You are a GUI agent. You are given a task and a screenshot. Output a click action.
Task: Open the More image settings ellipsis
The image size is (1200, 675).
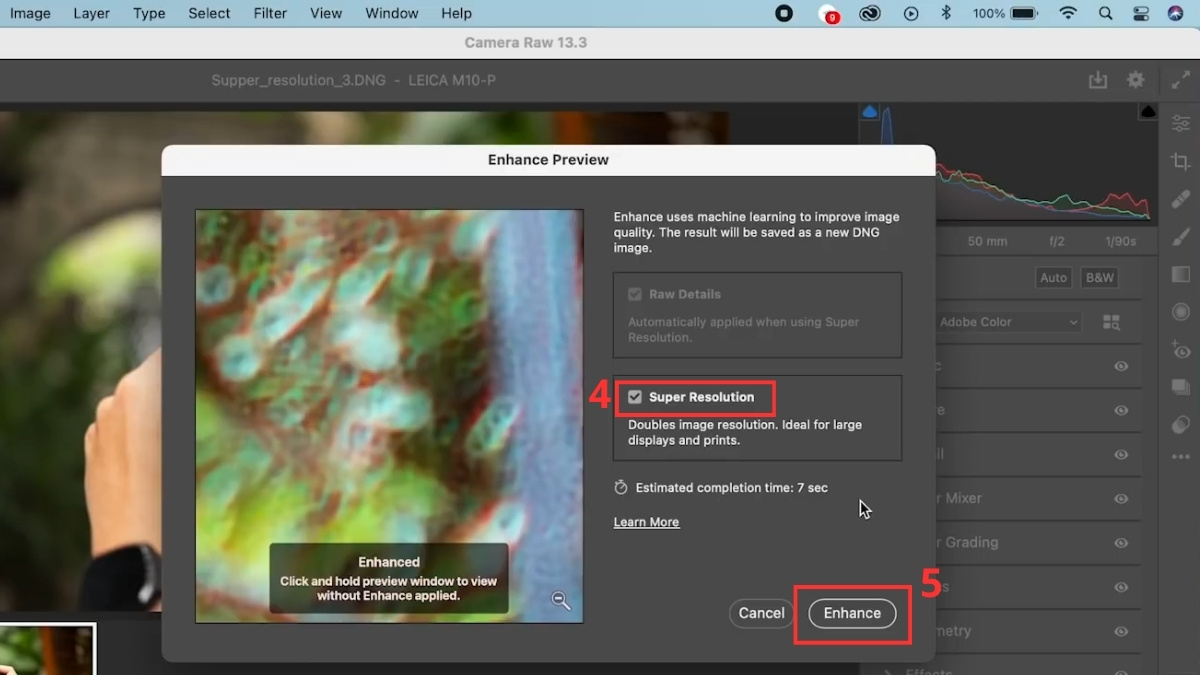1181,457
